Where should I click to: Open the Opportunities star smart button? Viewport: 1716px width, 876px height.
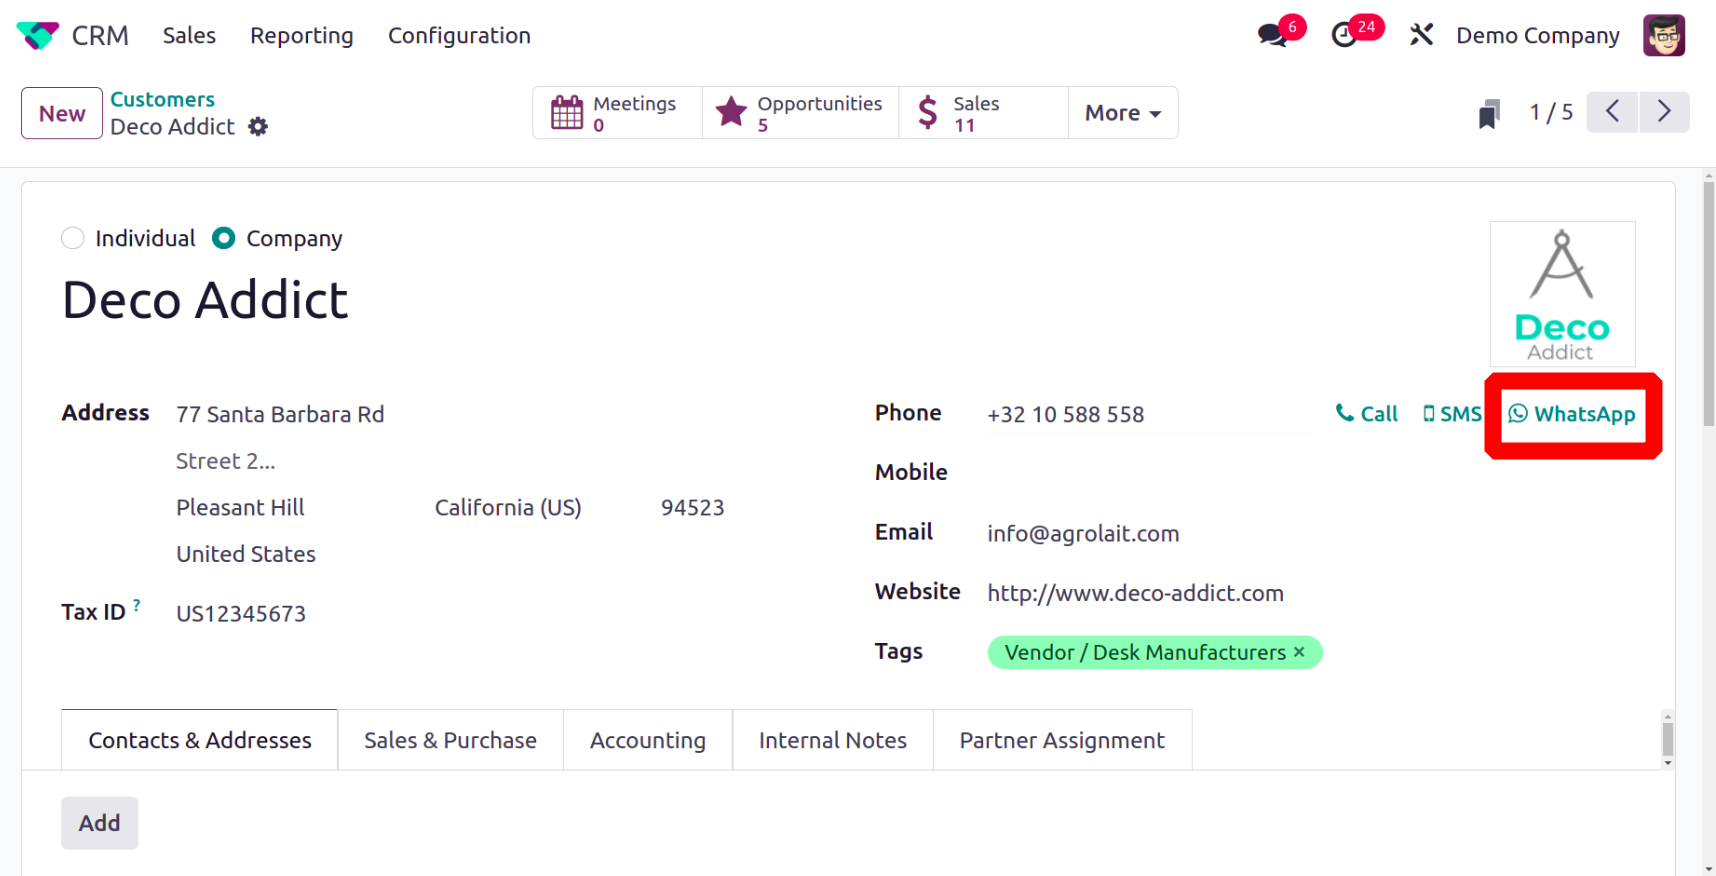coord(800,113)
